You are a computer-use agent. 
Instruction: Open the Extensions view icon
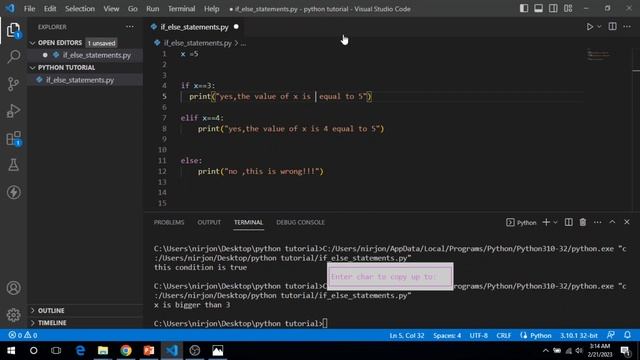(x=13, y=138)
